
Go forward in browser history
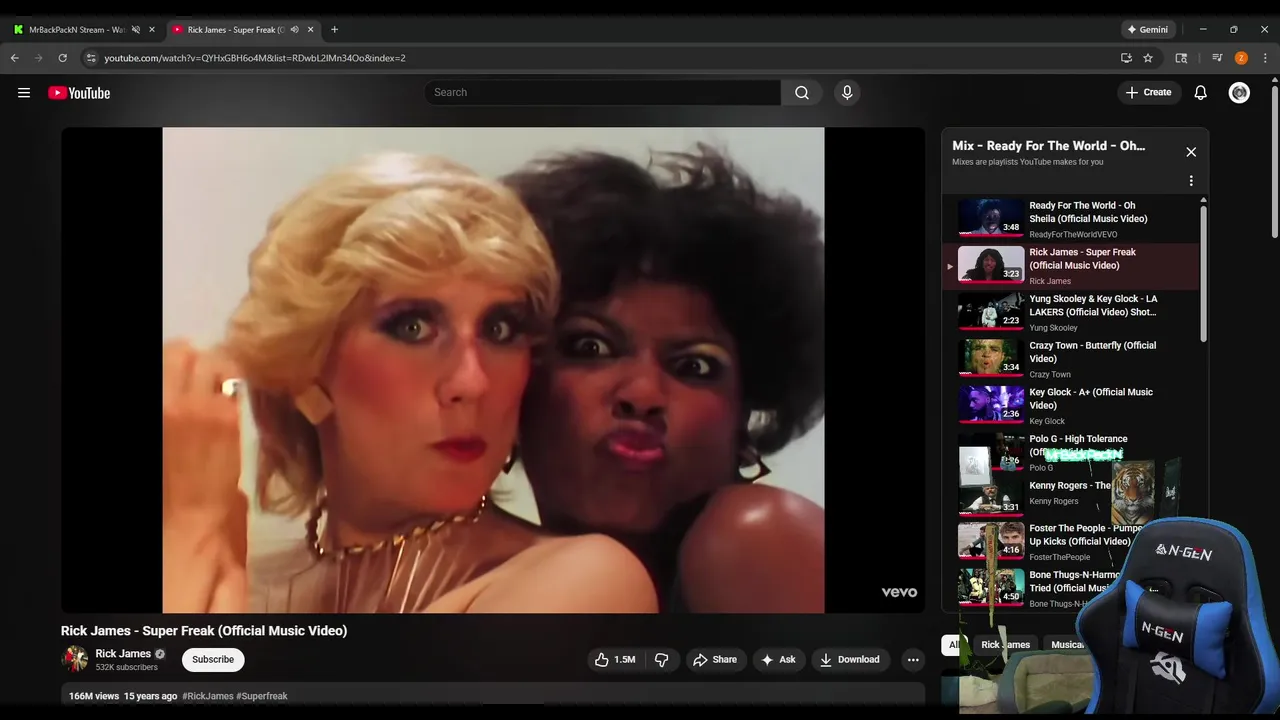[x=39, y=58]
